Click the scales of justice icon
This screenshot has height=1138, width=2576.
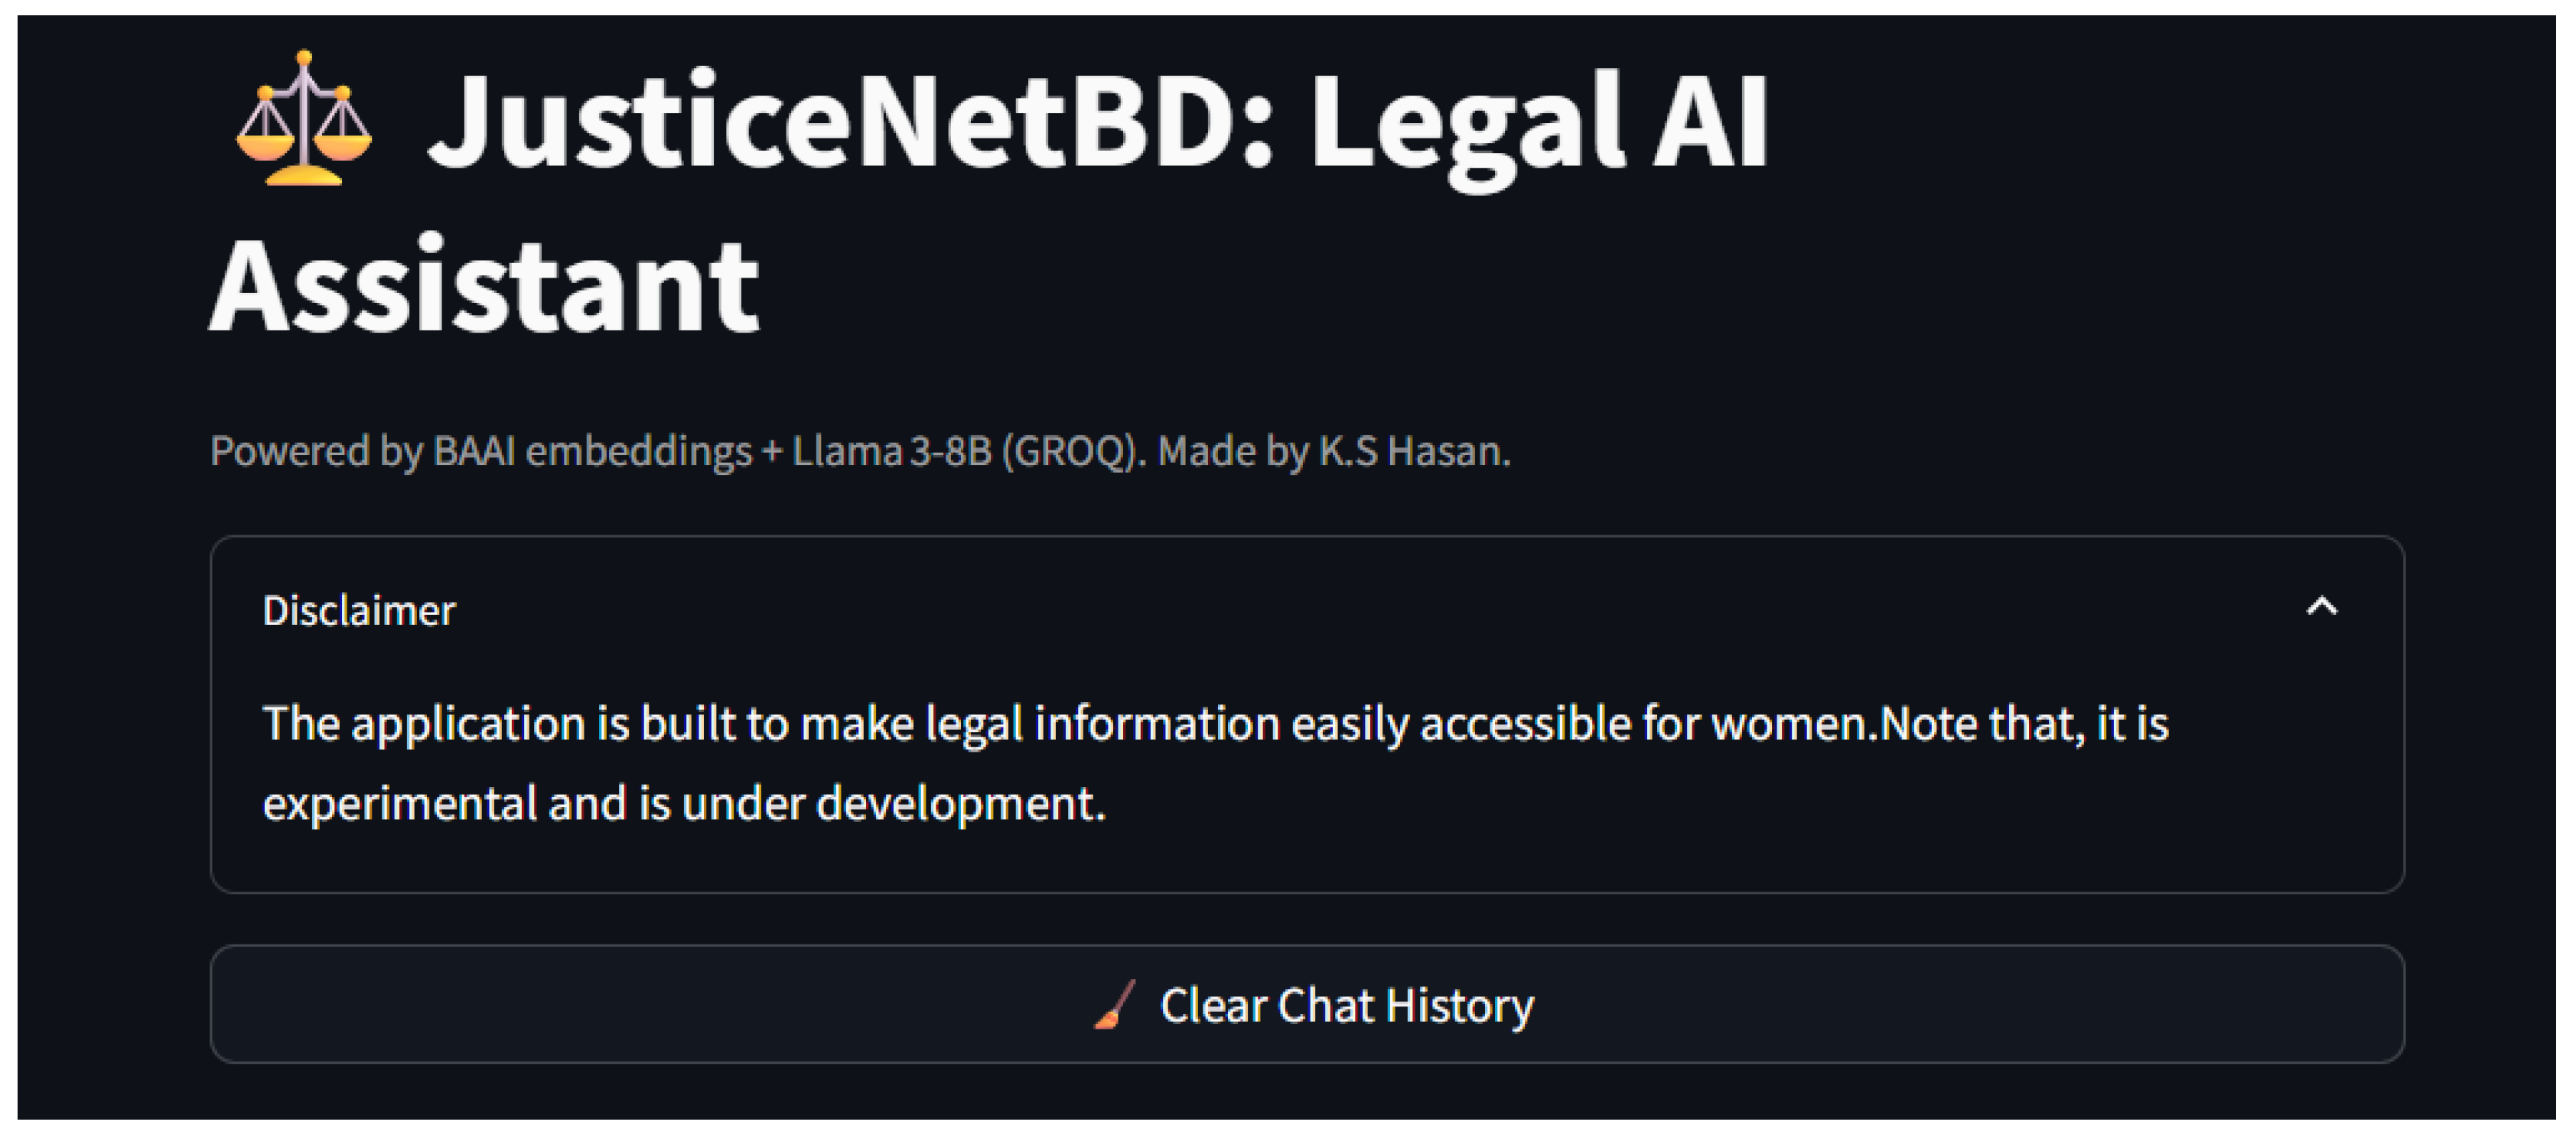[304, 120]
